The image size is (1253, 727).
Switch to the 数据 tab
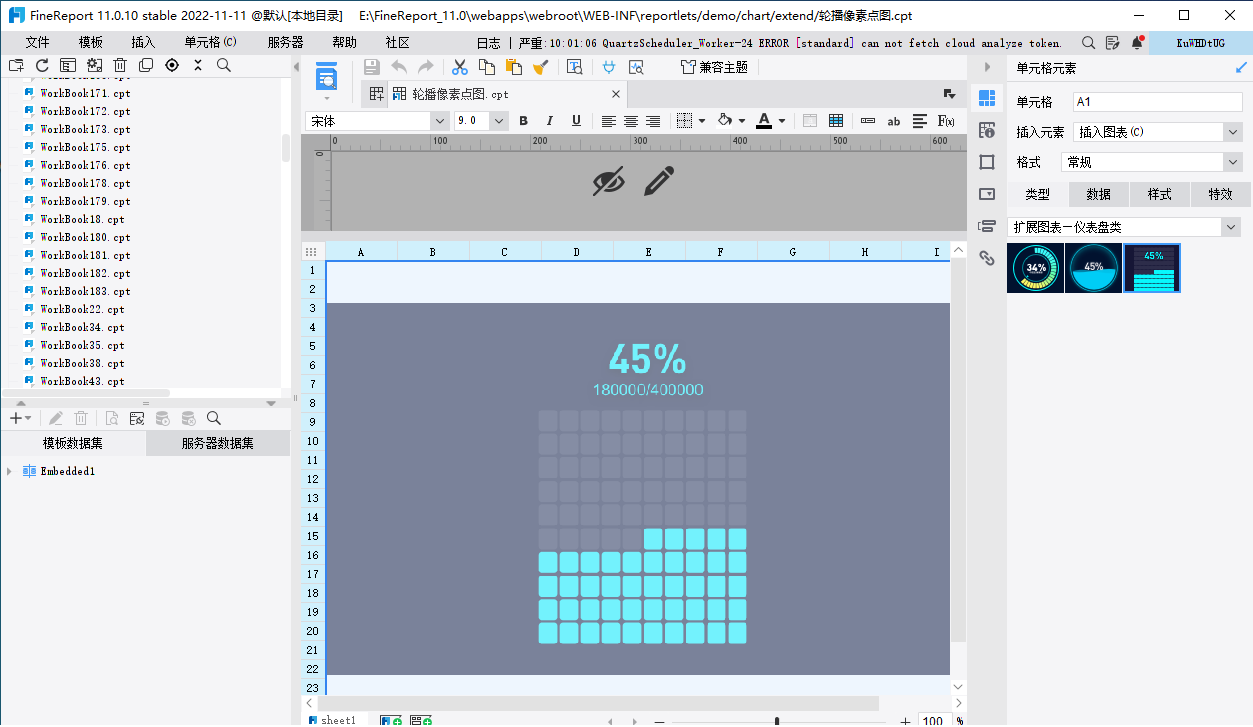(1098, 194)
